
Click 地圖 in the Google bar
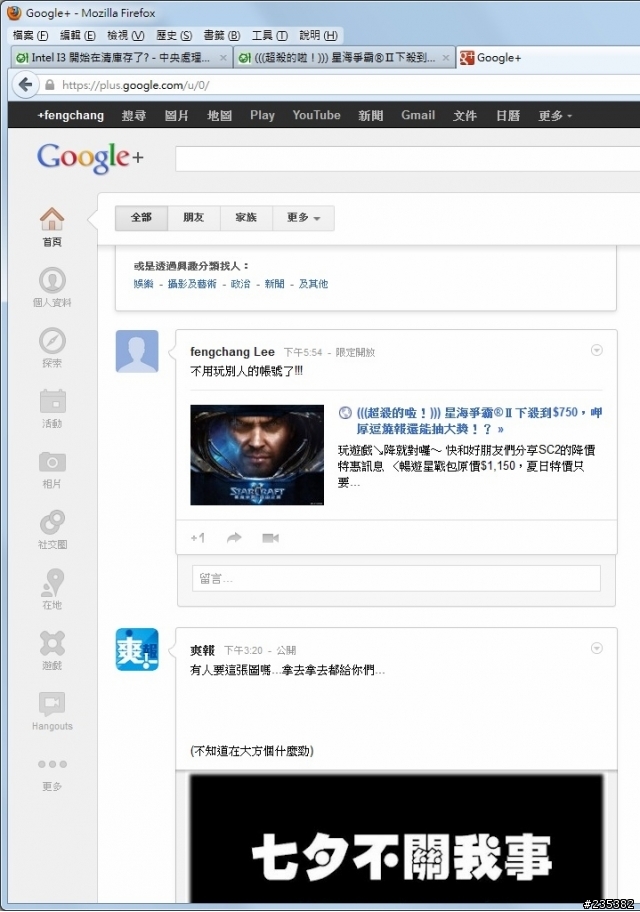(x=219, y=116)
